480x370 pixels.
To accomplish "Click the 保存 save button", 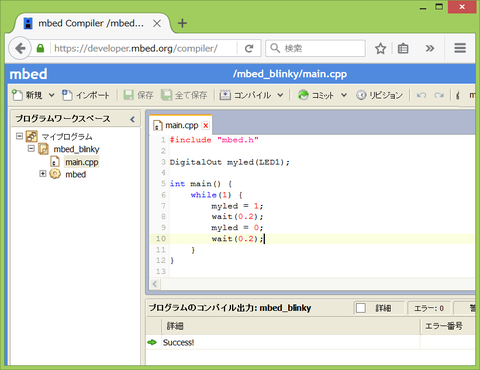I will [138, 95].
